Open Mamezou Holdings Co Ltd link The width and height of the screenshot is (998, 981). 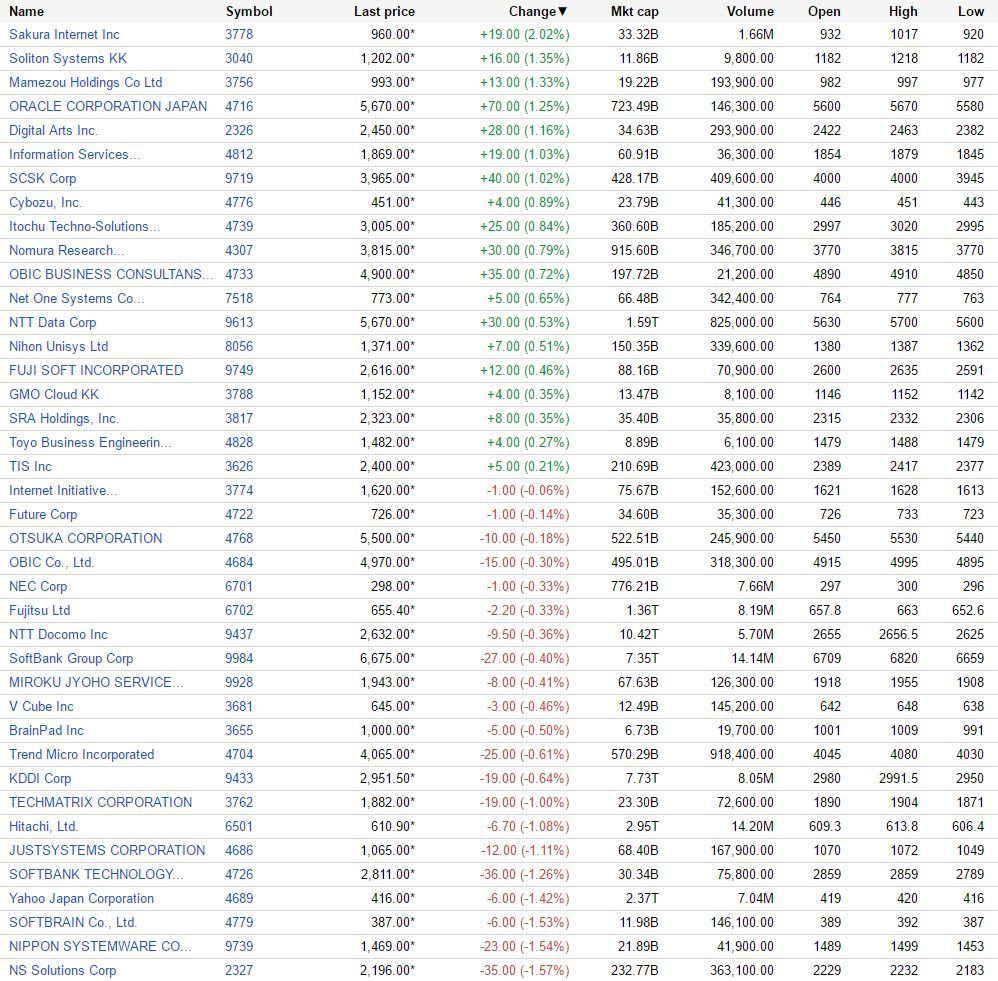pos(86,83)
